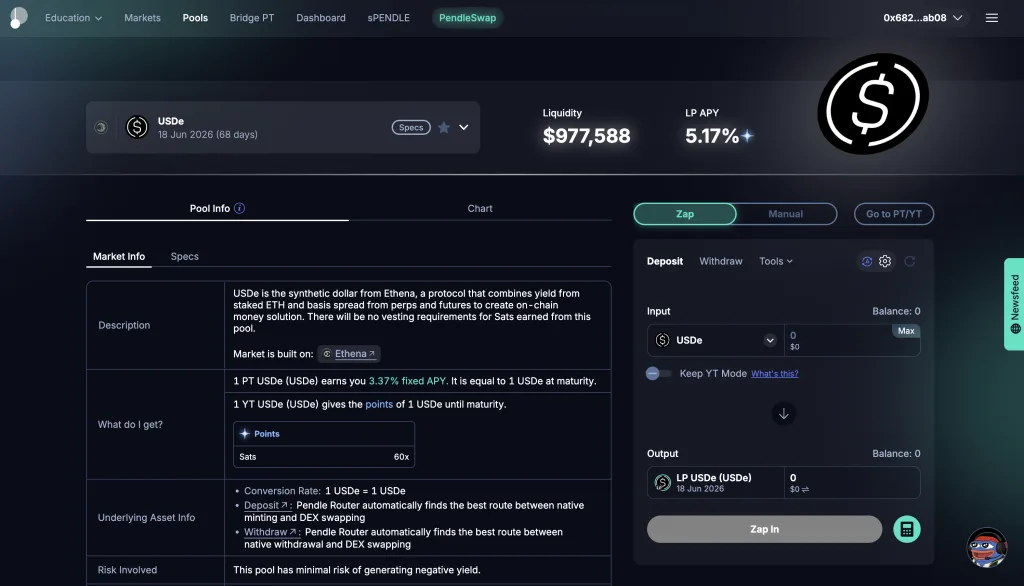Viewport: 1024px width, 586px height.
Task: Expand the Education dropdown menu
Action: [73, 18]
